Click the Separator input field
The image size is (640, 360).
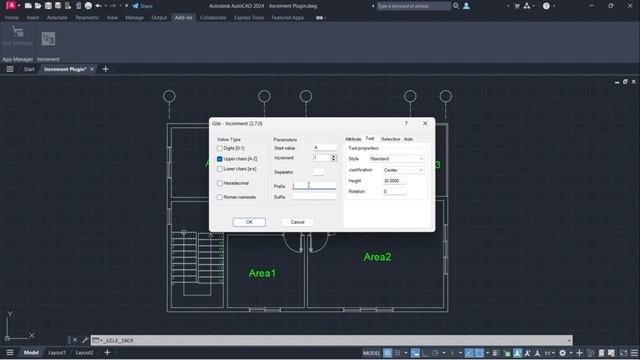318,172
